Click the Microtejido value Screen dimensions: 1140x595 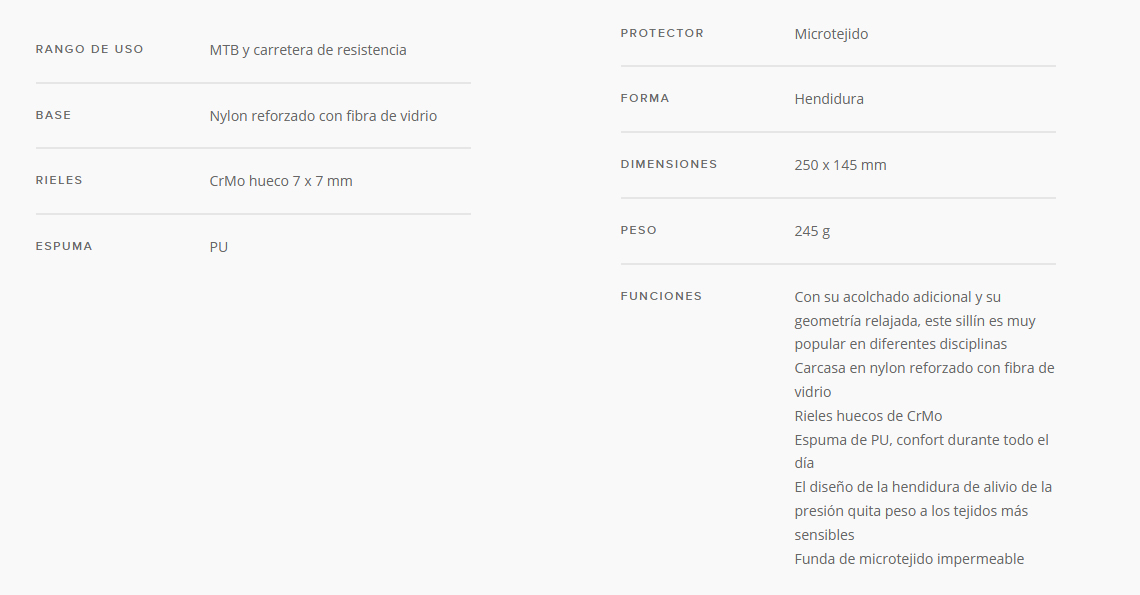click(x=831, y=34)
